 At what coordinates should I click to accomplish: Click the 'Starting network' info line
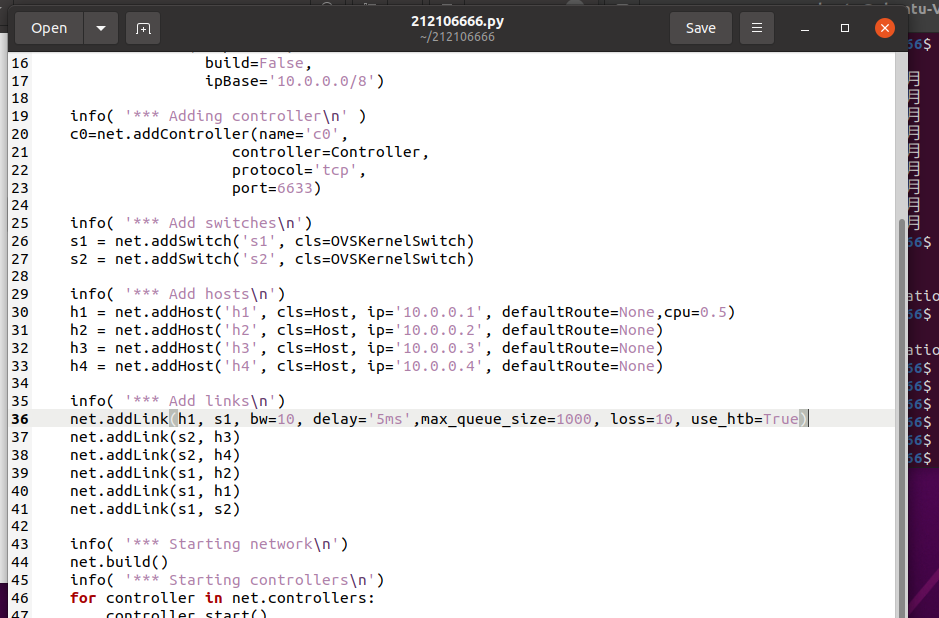pos(209,544)
